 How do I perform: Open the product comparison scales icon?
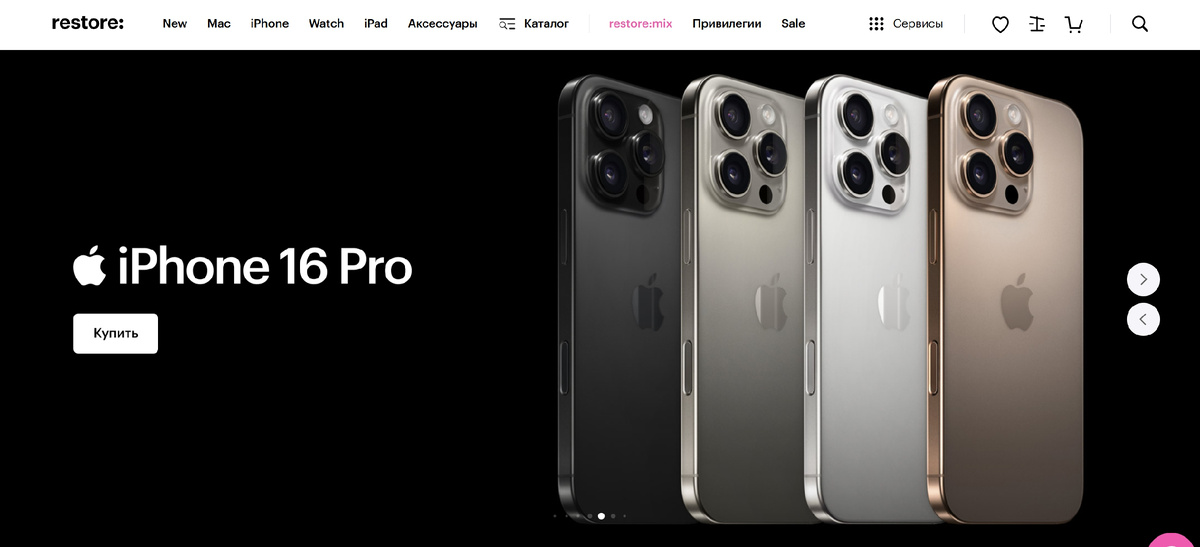1037,24
